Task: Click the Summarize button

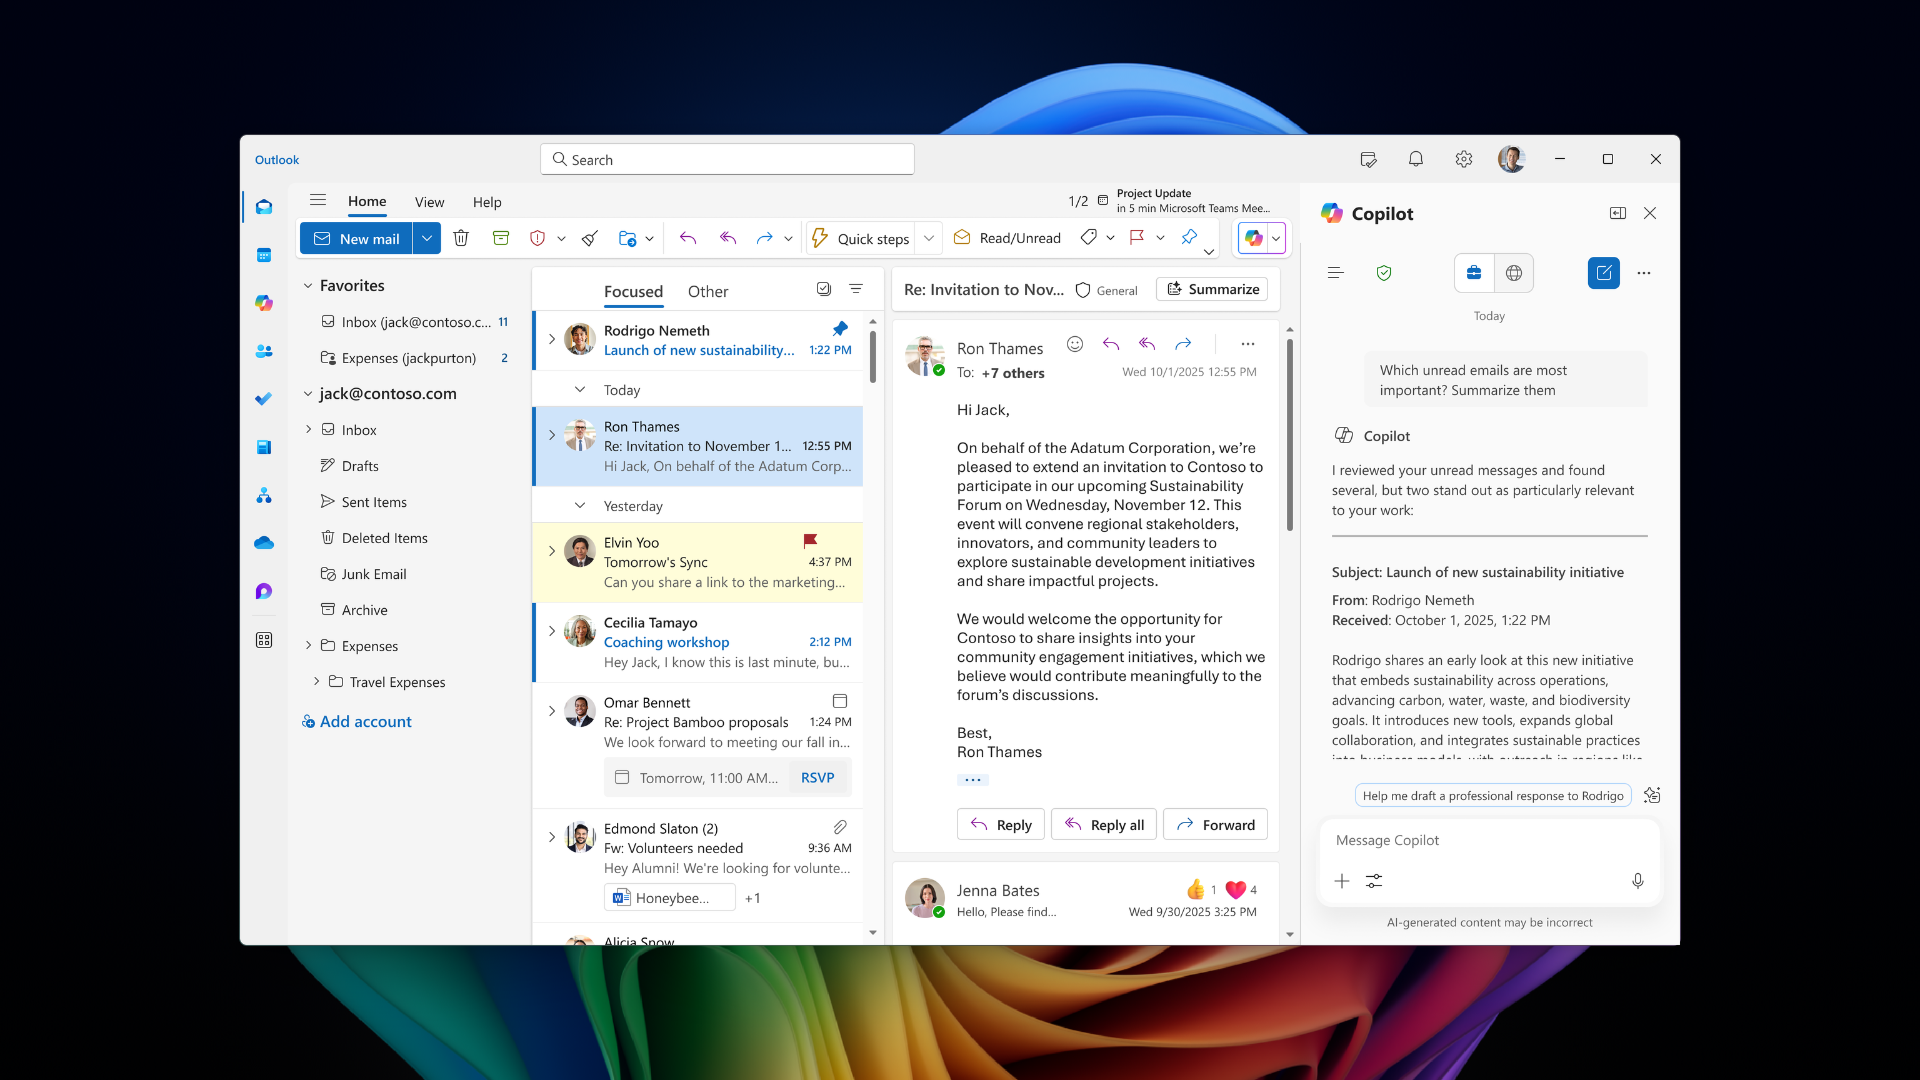Action: [x=1212, y=289]
